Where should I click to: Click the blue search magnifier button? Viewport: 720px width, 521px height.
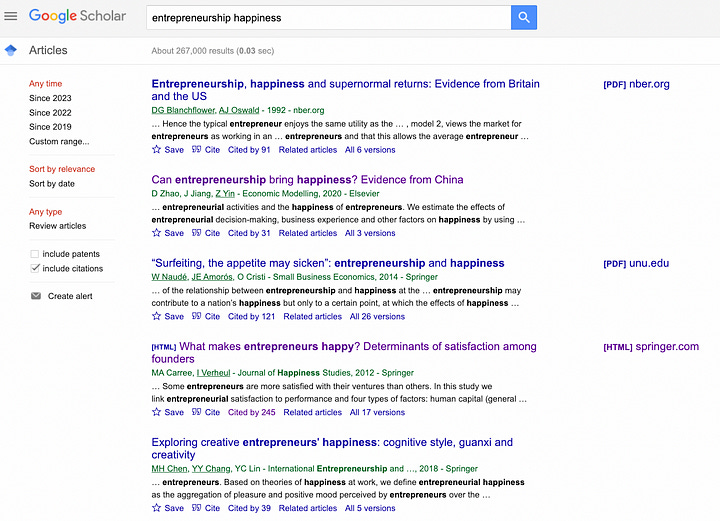523,17
